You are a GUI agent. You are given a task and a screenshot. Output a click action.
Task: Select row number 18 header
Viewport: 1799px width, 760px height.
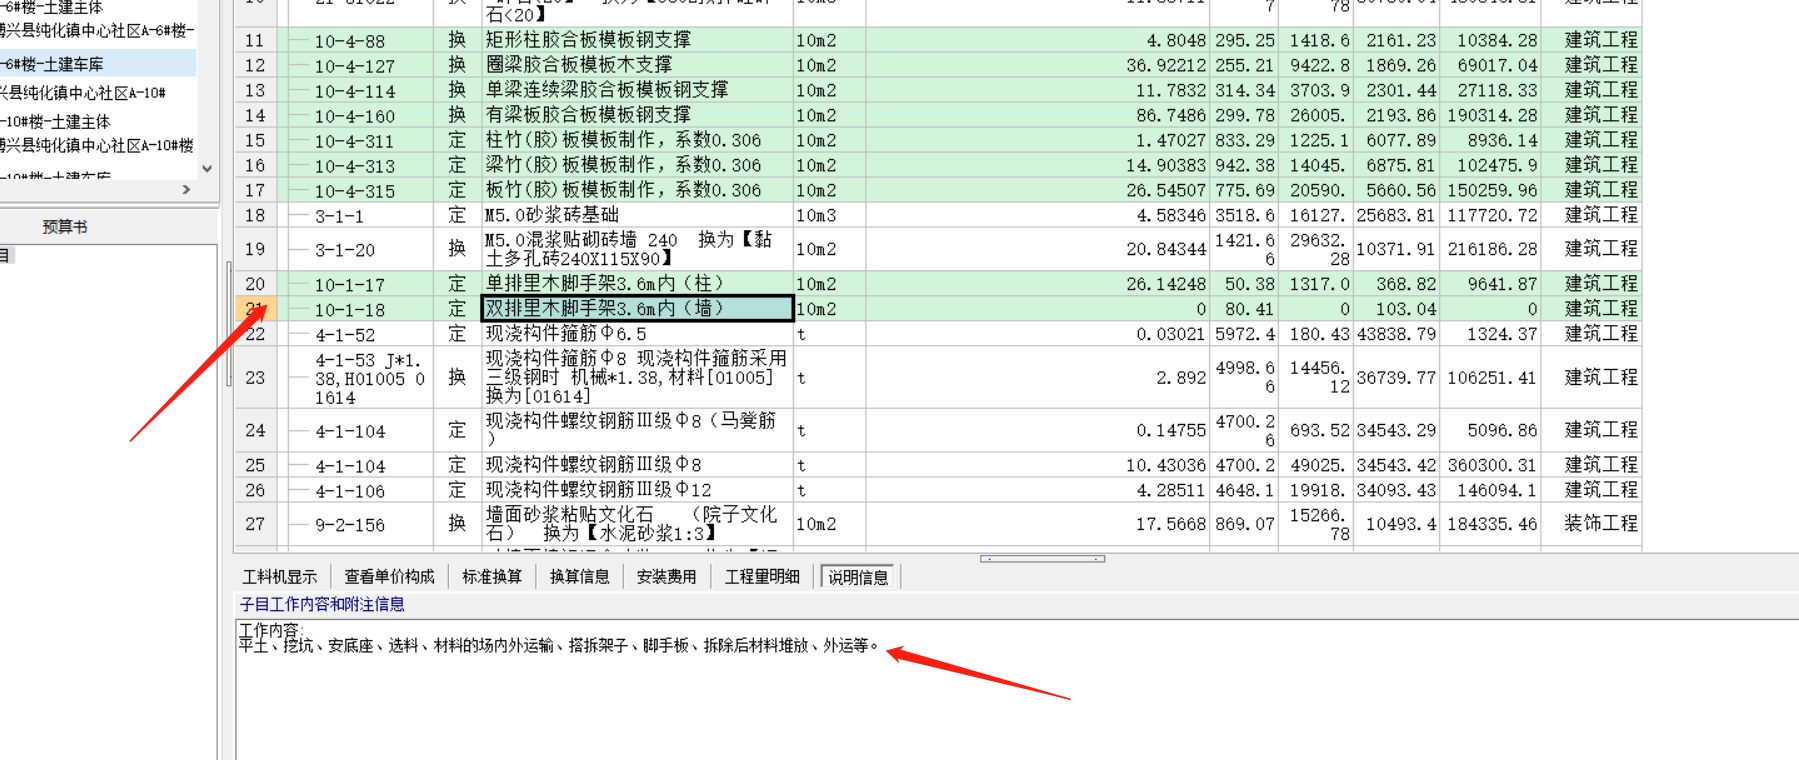pos(256,216)
